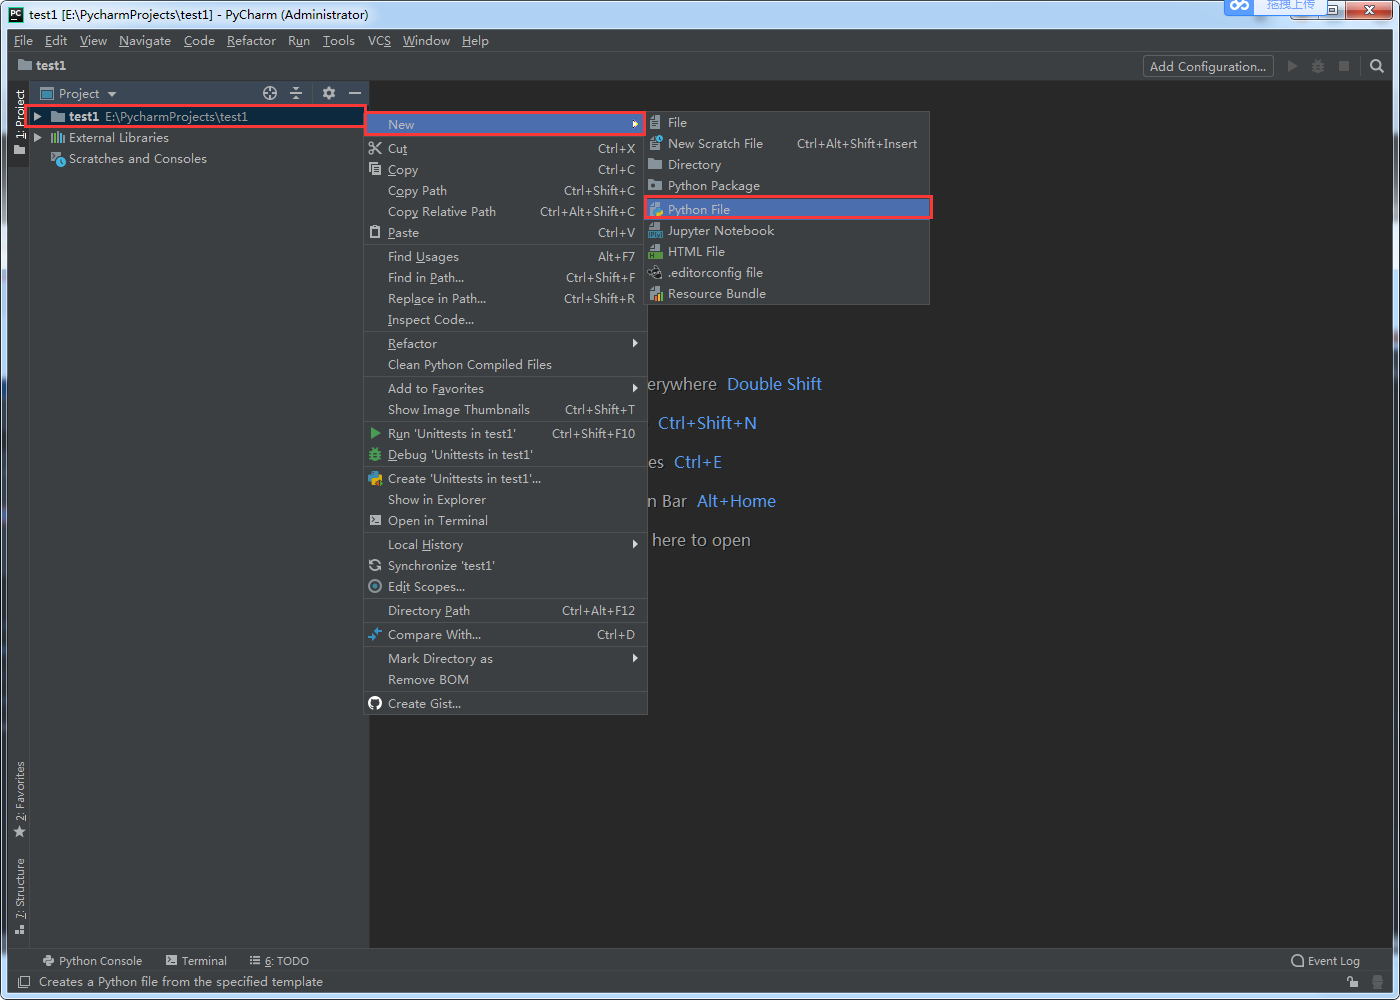The width and height of the screenshot is (1400, 1000).
Task: Open the Tools menu
Action: coord(338,41)
